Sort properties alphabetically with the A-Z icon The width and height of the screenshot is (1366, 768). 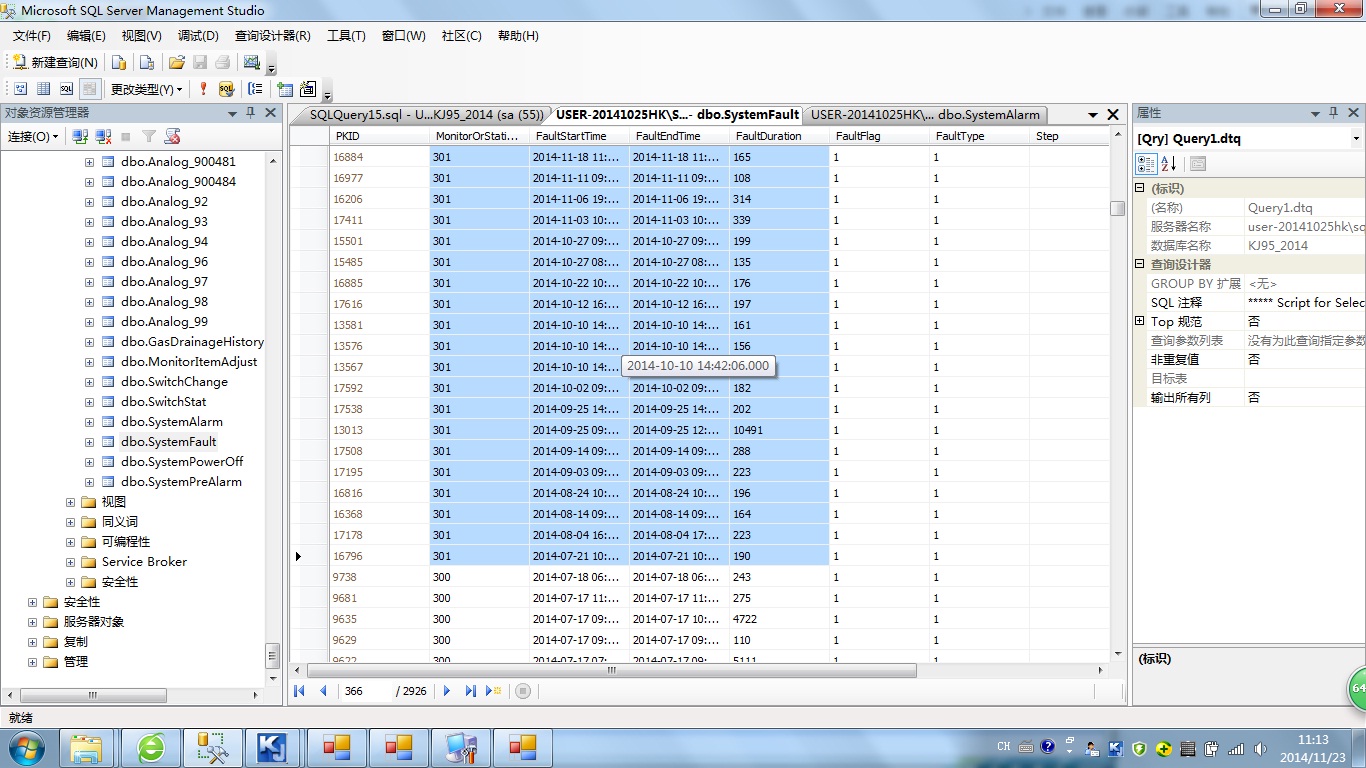click(x=1168, y=164)
